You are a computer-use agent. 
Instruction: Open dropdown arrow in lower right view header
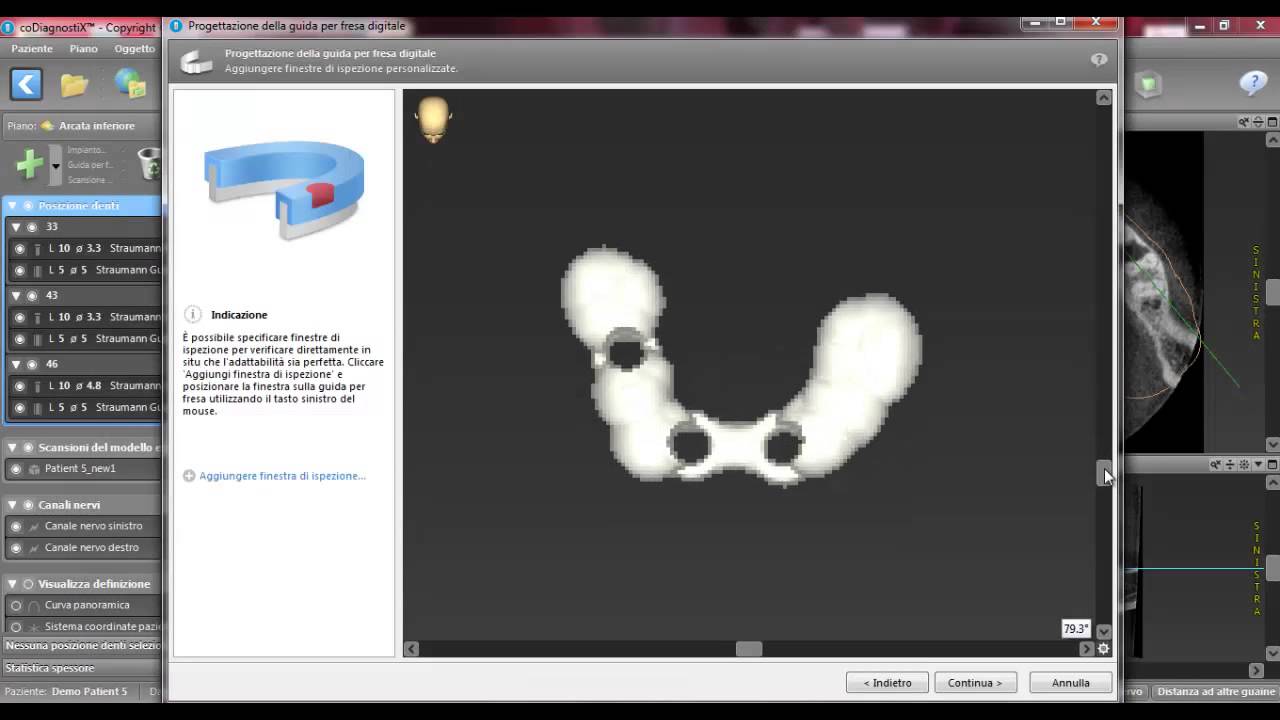[1259, 465]
